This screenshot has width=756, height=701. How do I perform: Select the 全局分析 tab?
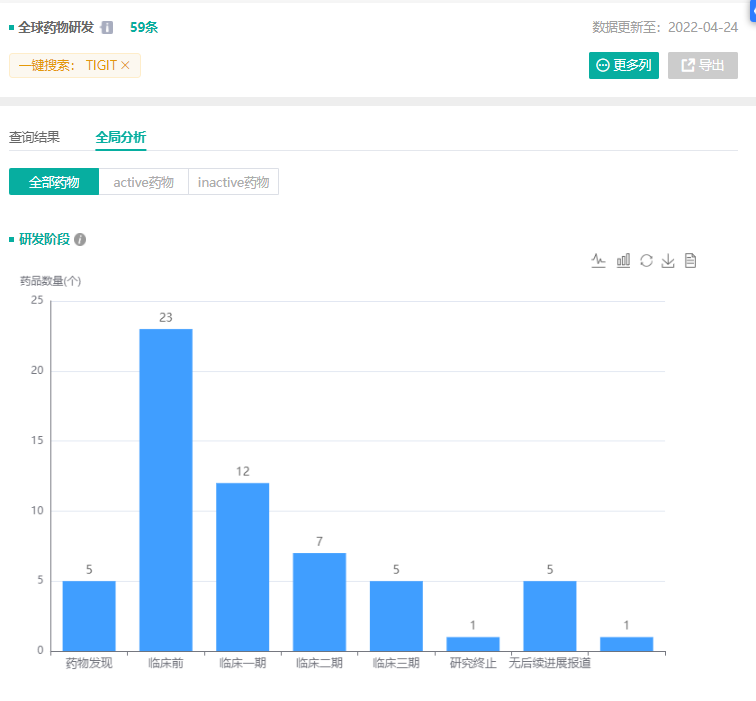coord(121,137)
